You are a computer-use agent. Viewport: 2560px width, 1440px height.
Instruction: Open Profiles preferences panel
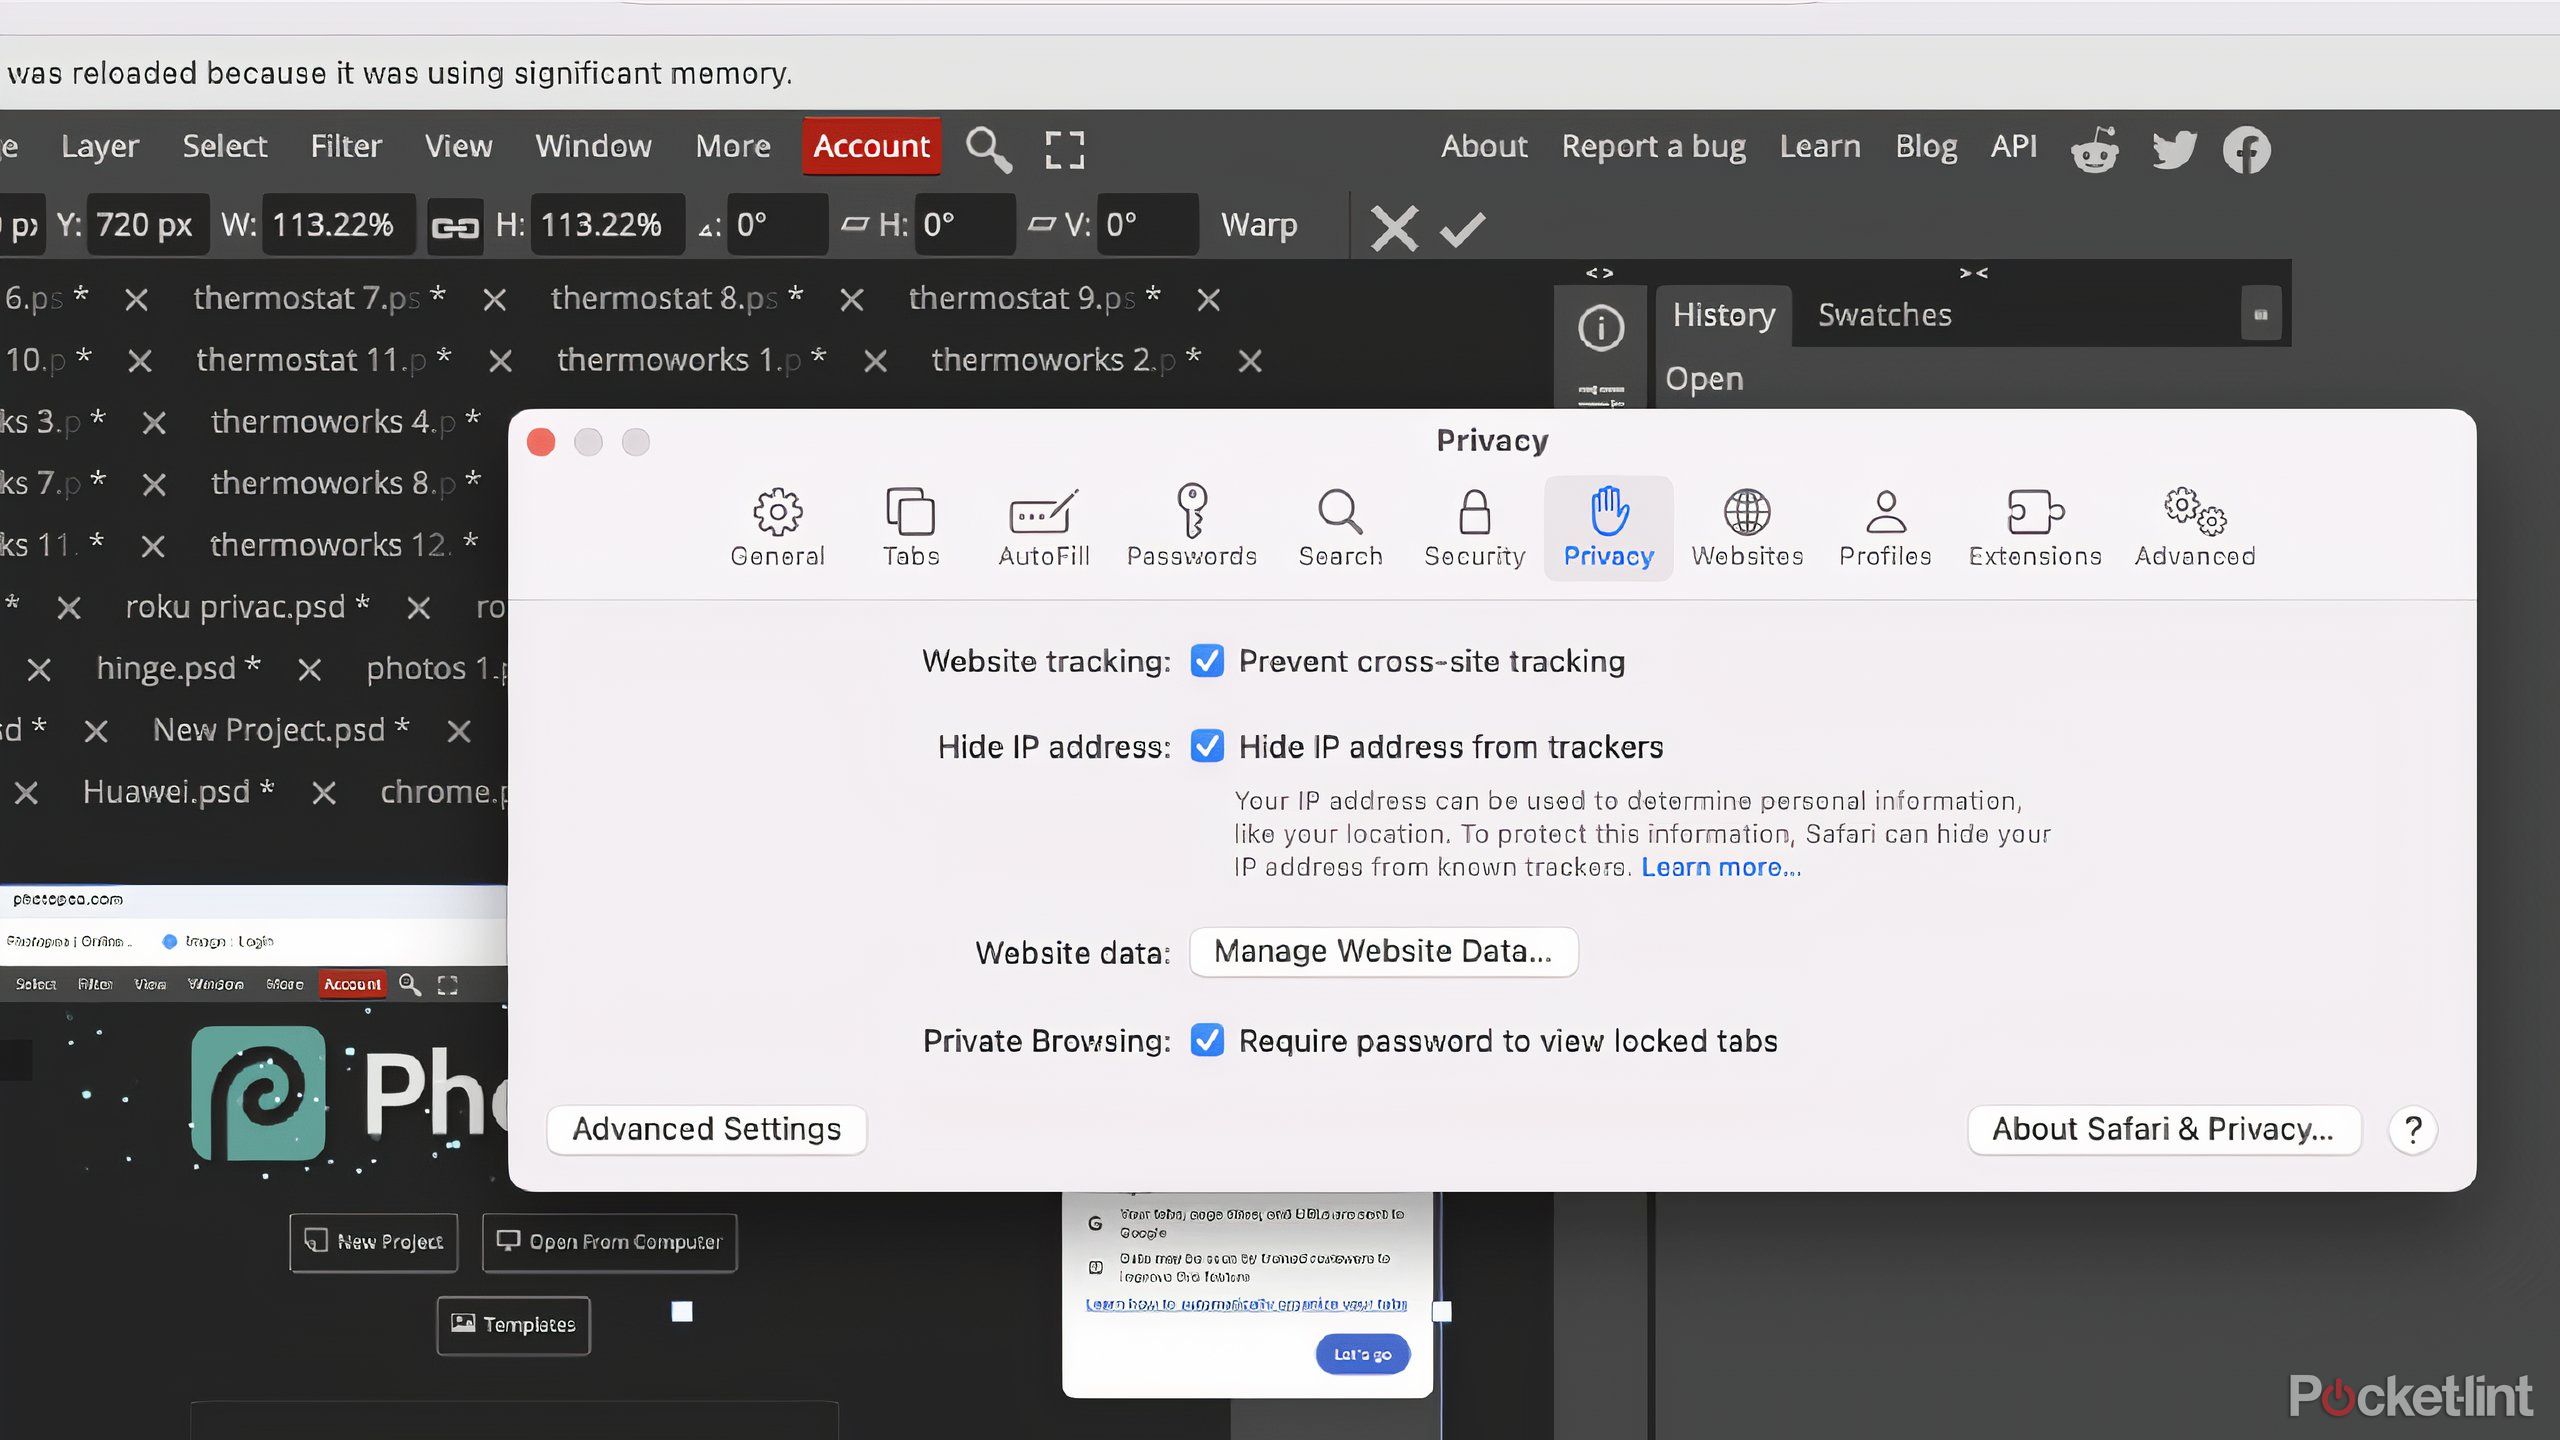click(x=1885, y=526)
